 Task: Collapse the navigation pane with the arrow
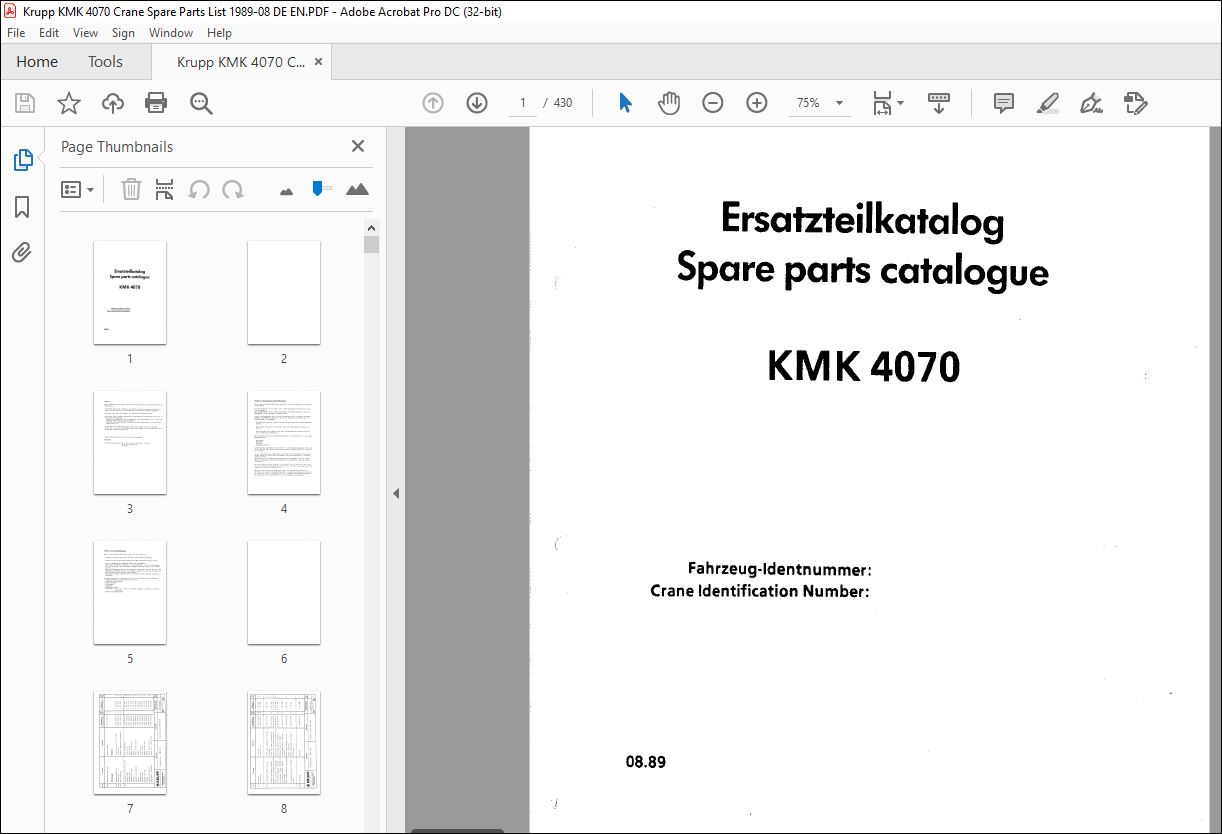[x=395, y=493]
